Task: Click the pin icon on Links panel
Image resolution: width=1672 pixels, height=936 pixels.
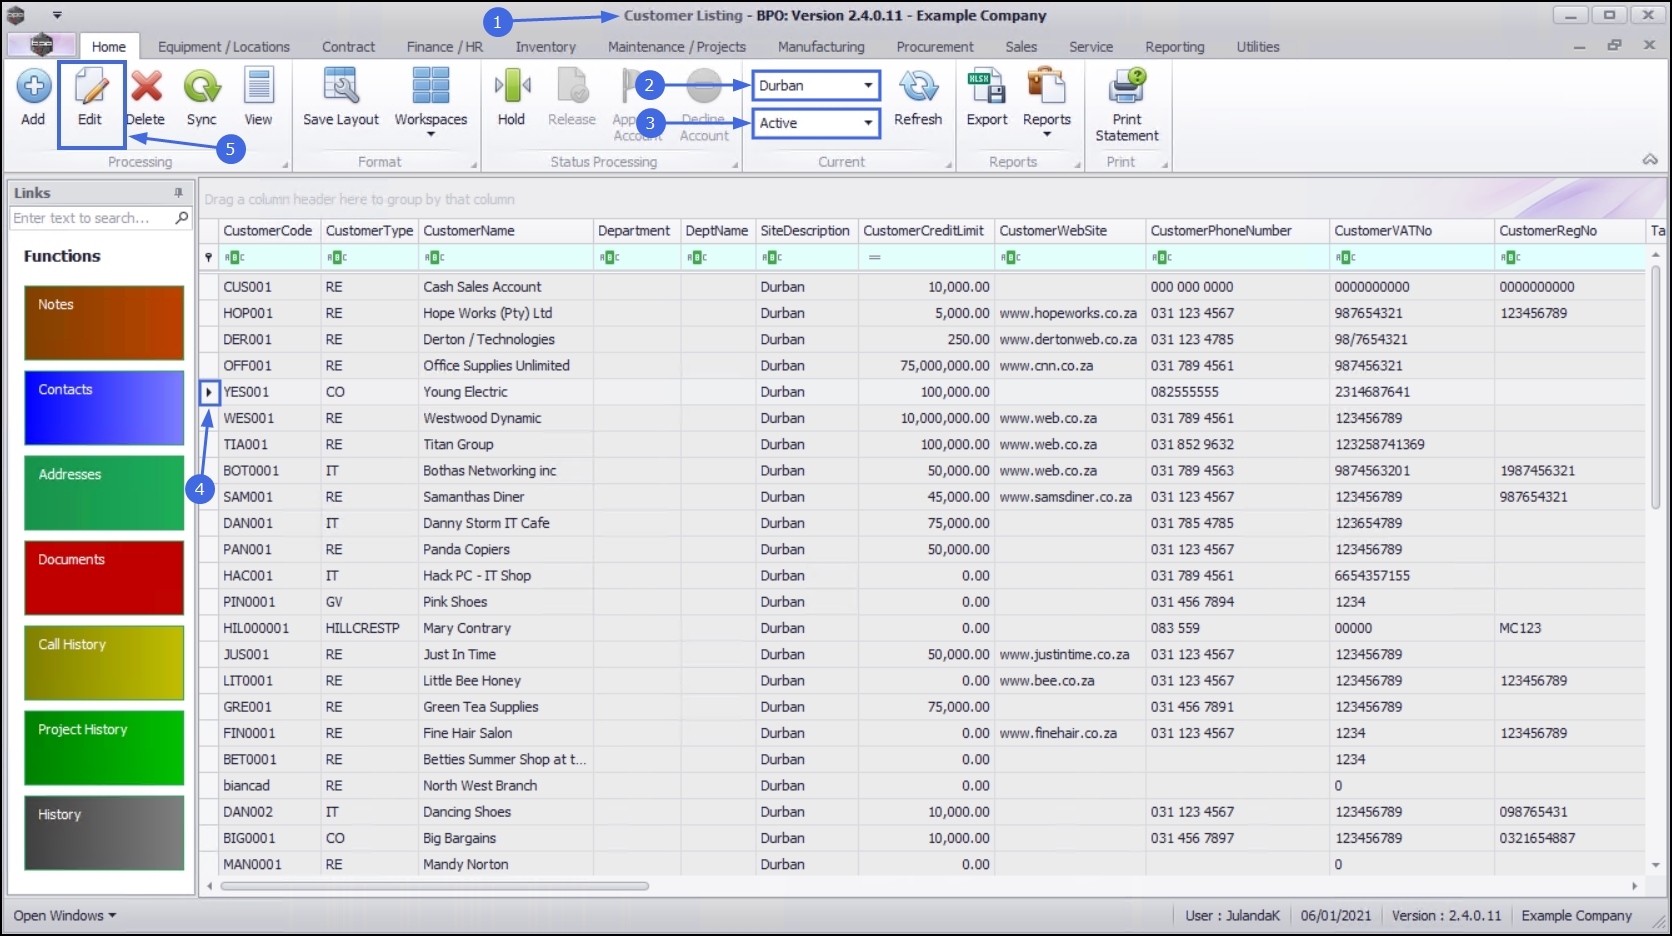Action: [x=179, y=192]
